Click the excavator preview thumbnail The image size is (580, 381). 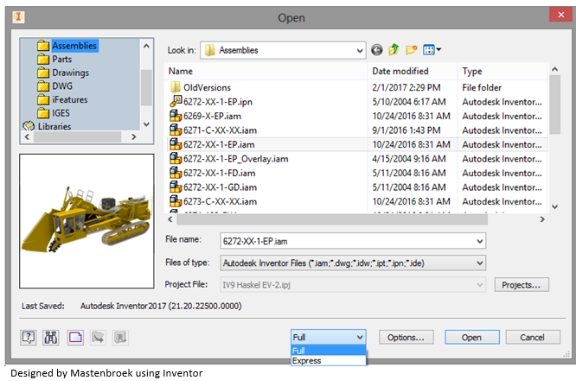tap(87, 221)
